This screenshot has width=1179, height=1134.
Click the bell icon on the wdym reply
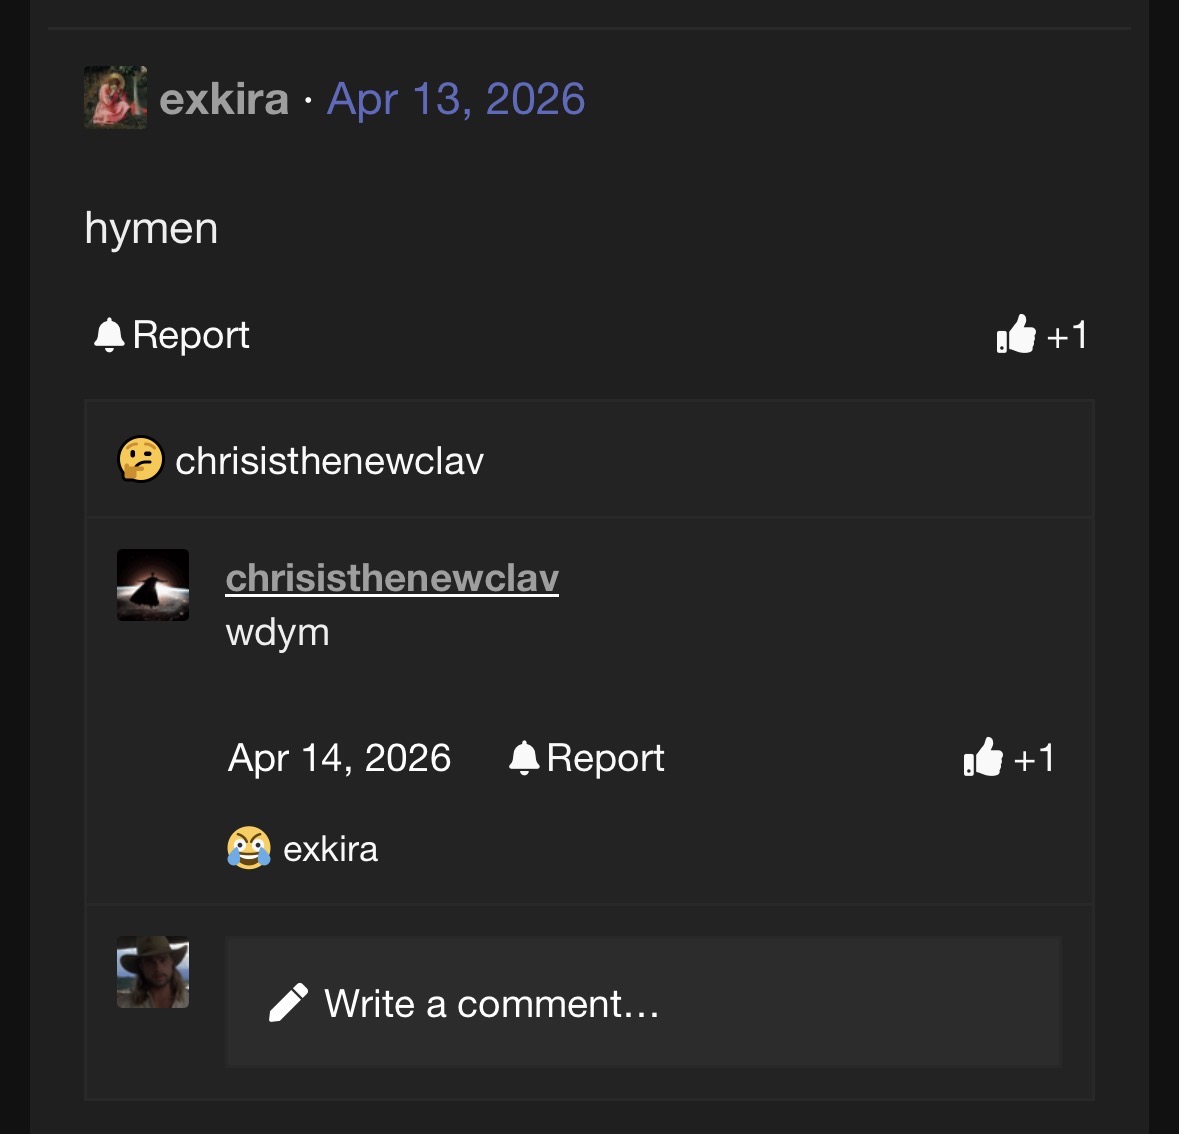click(x=524, y=758)
